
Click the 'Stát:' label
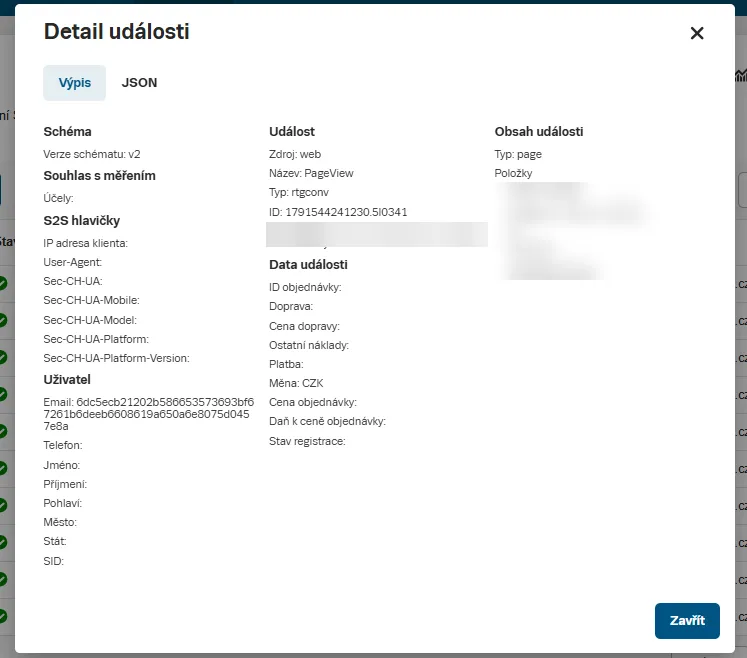pos(55,541)
